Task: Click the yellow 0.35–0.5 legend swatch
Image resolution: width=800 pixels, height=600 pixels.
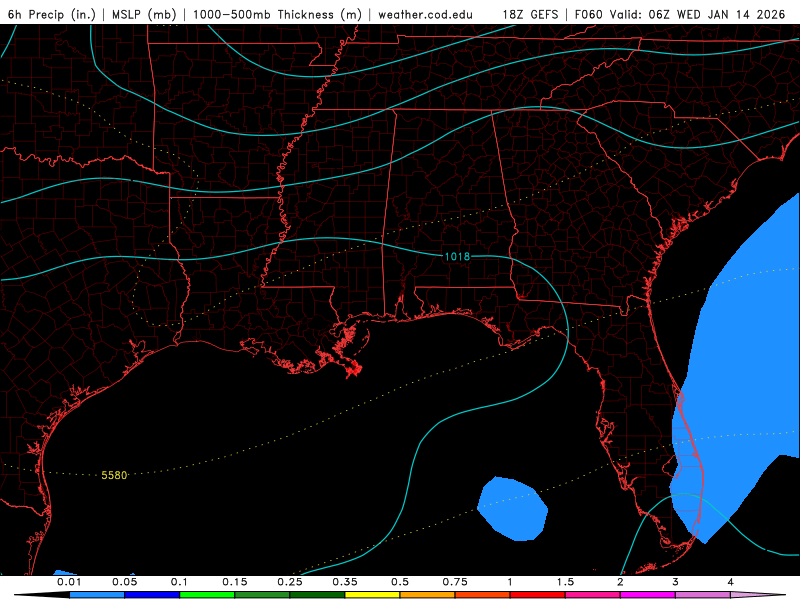Action: [x=372, y=595]
